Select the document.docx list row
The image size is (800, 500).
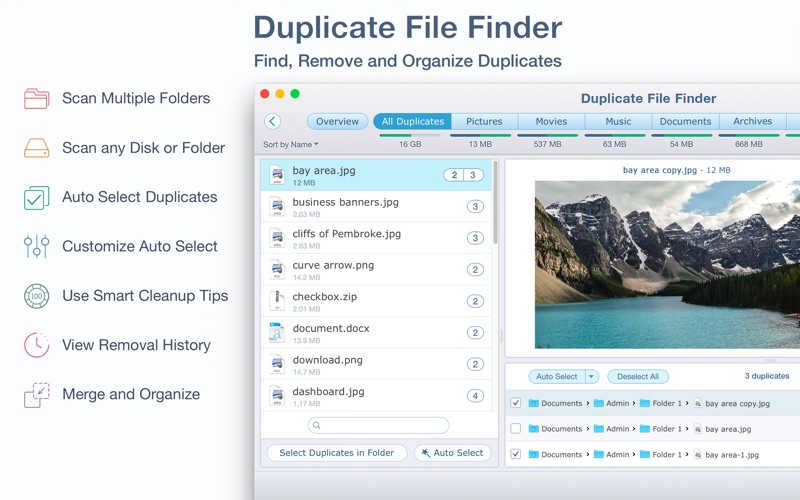377,333
